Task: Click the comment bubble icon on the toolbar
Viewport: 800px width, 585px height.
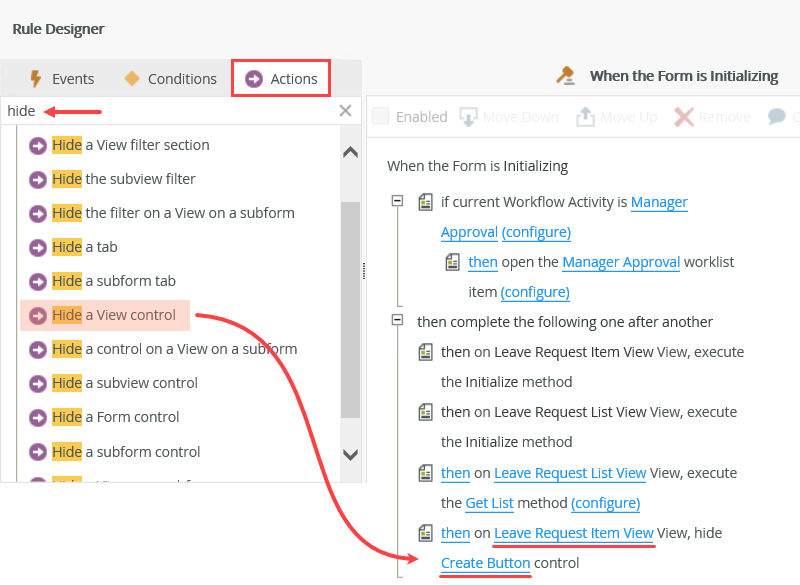Action: 779,116
